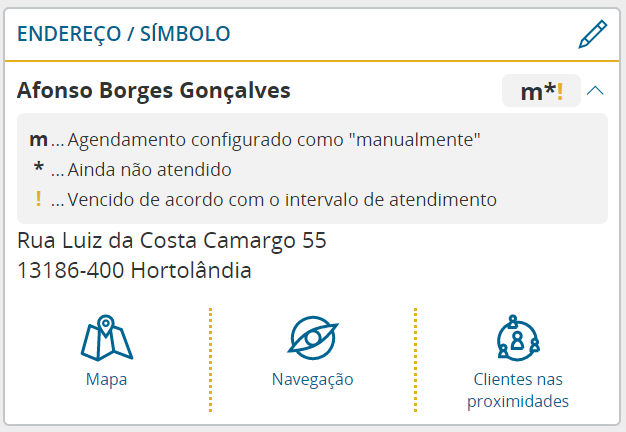
Task: Click the orange exclamation legend symbol
Action: (38, 198)
